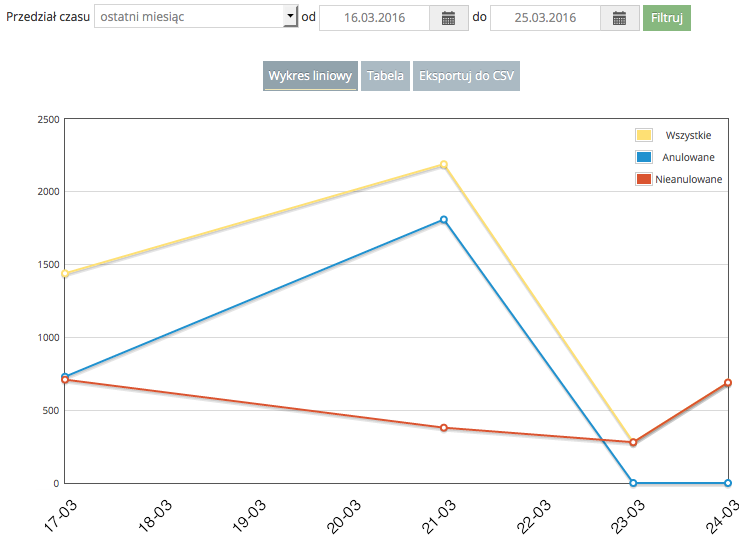The image size is (747, 548).
Task: Open the end date calendar picker icon
Action: coord(619,18)
